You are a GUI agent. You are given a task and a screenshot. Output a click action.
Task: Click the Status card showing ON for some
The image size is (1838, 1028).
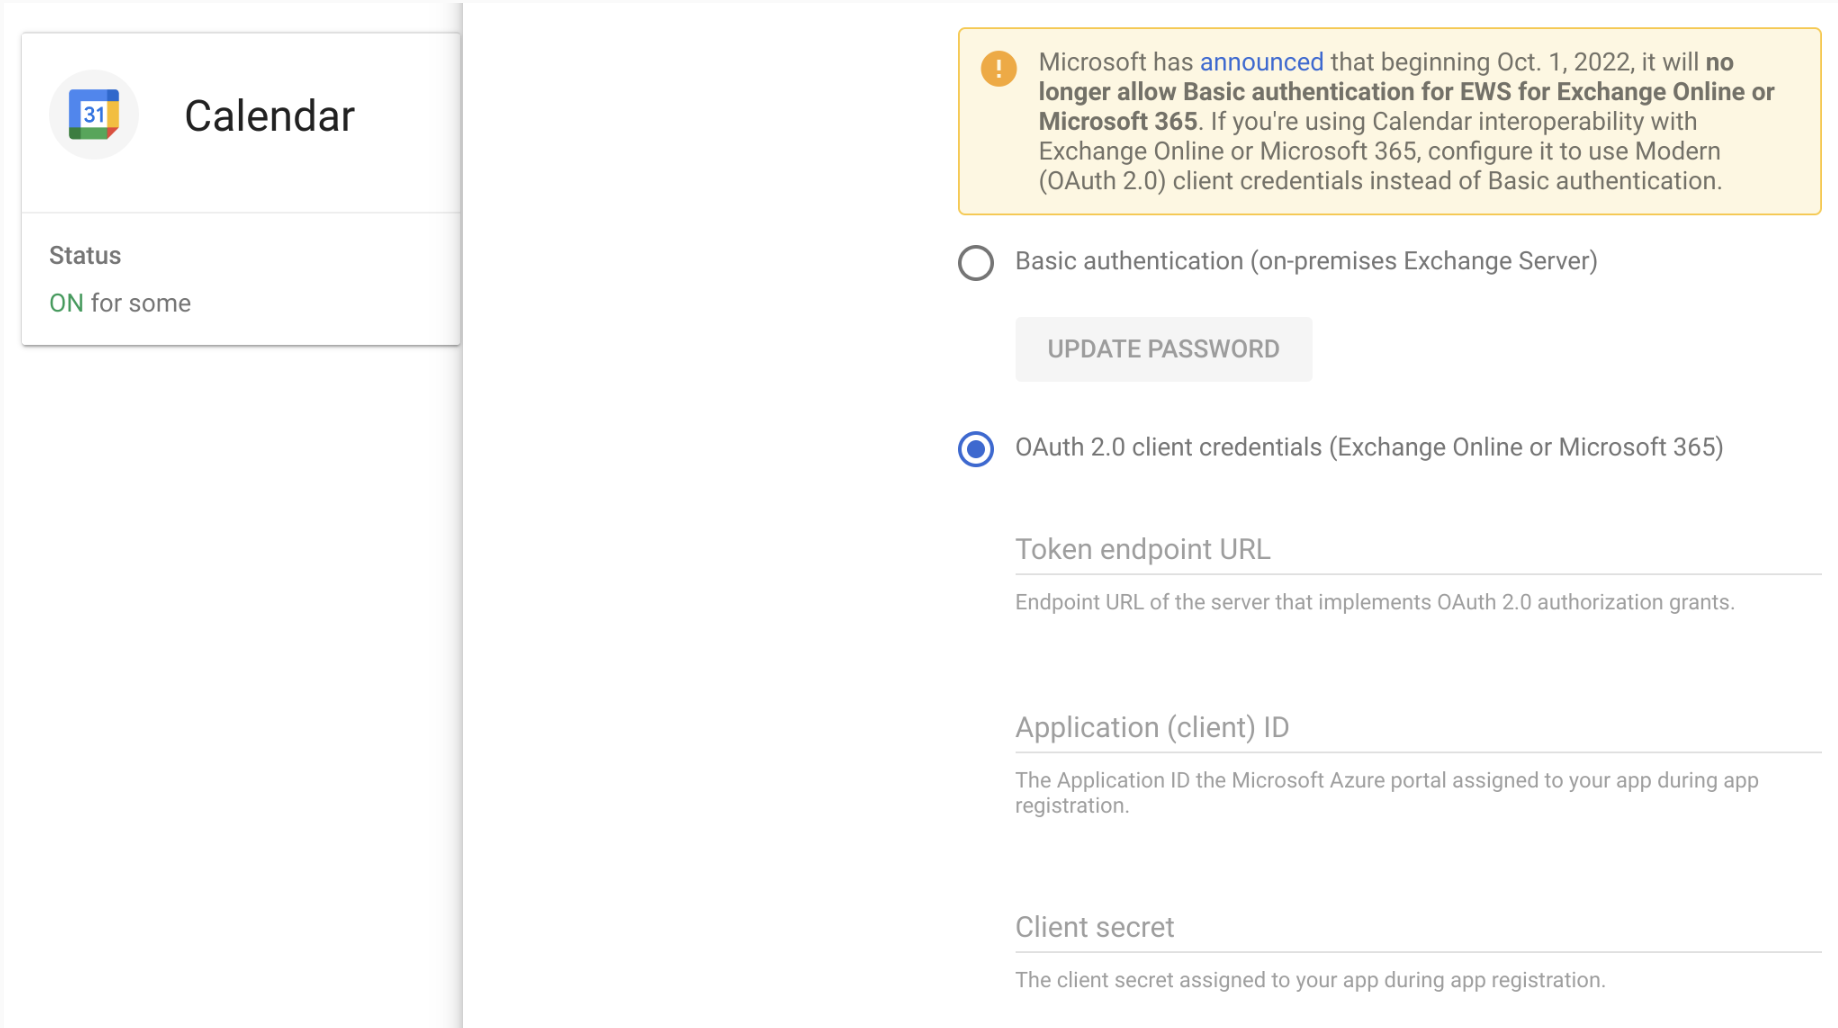(240, 280)
